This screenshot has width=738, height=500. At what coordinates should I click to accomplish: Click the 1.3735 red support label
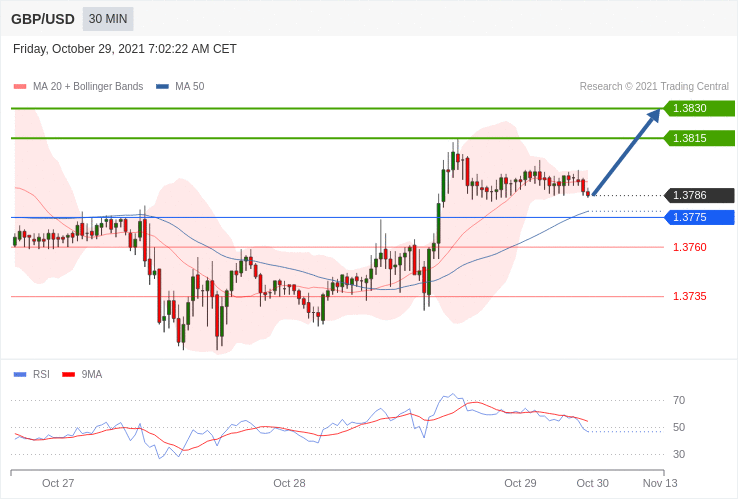[x=690, y=296]
